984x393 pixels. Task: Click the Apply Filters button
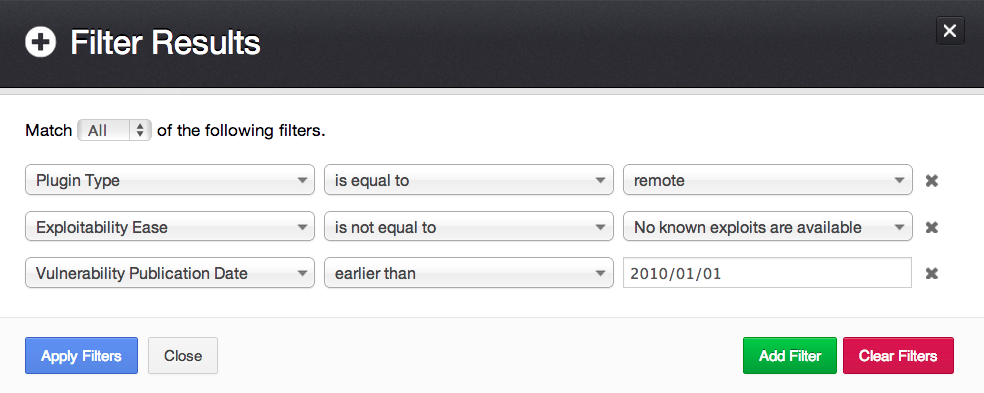pos(82,356)
